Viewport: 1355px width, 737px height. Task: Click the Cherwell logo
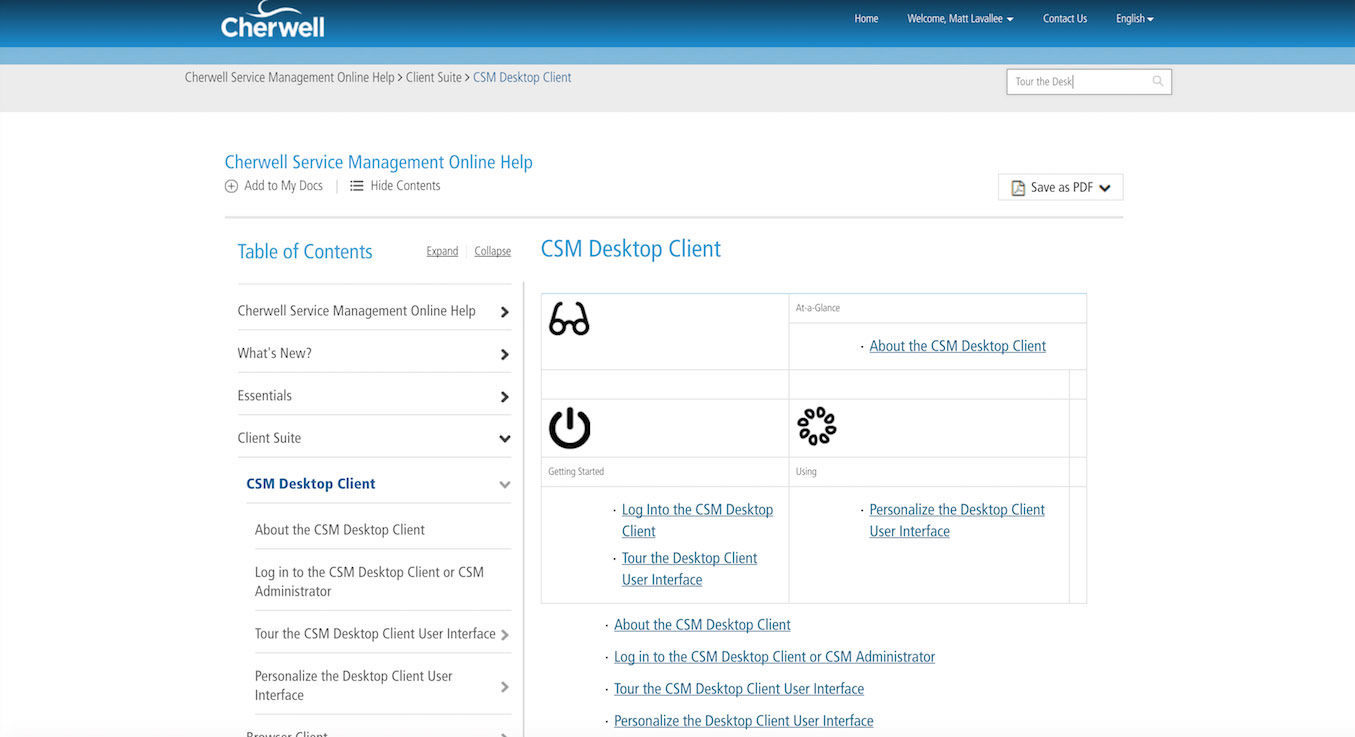tap(272, 20)
